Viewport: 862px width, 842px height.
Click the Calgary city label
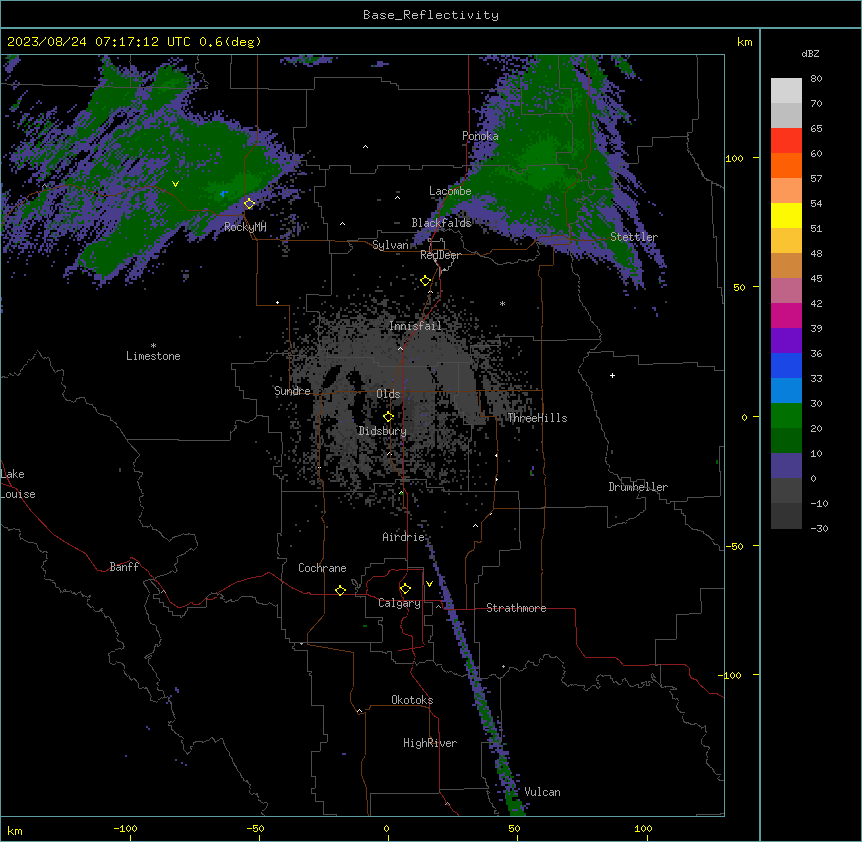point(399,603)
